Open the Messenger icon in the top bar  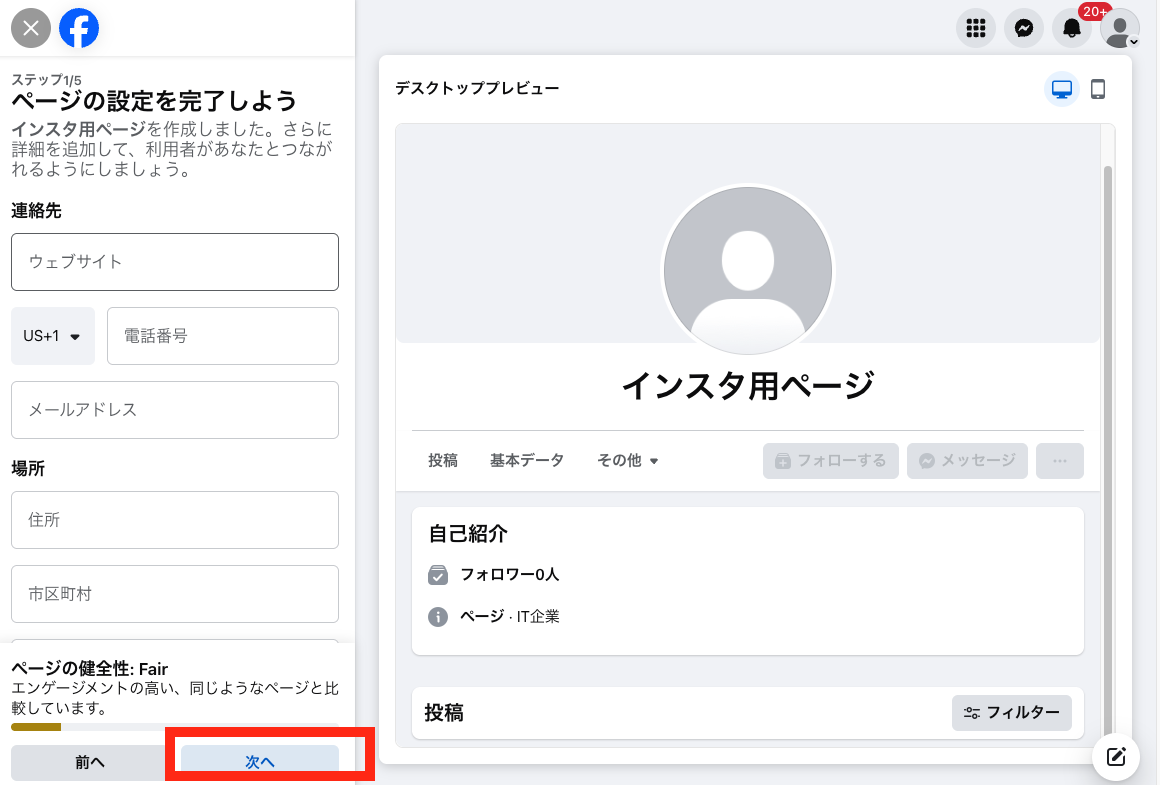coord(1023,27)
